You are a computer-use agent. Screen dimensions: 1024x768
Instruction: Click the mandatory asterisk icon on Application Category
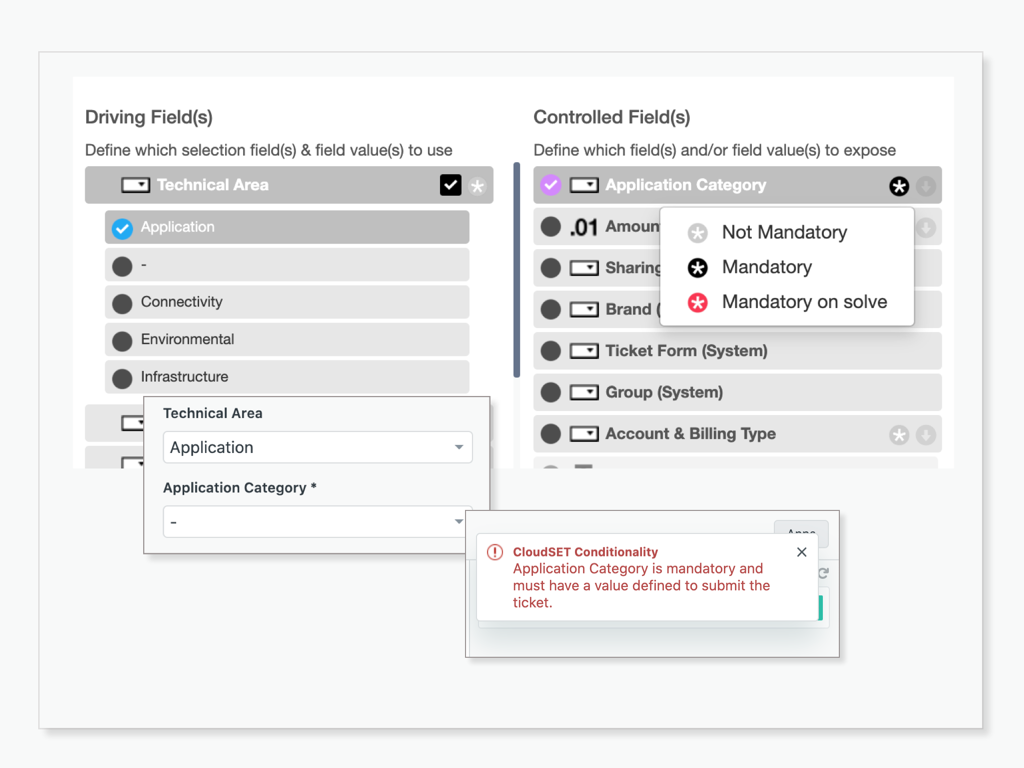coord(899,185)
